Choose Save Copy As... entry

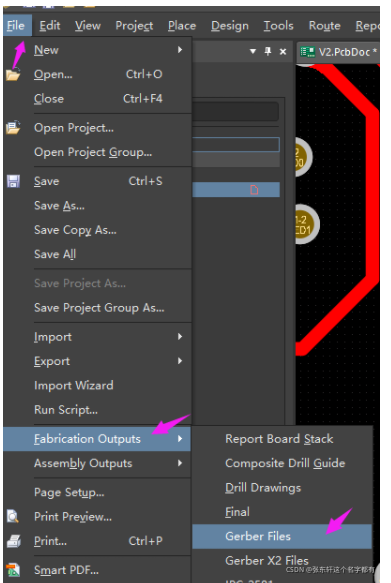[x=97, y=230]
